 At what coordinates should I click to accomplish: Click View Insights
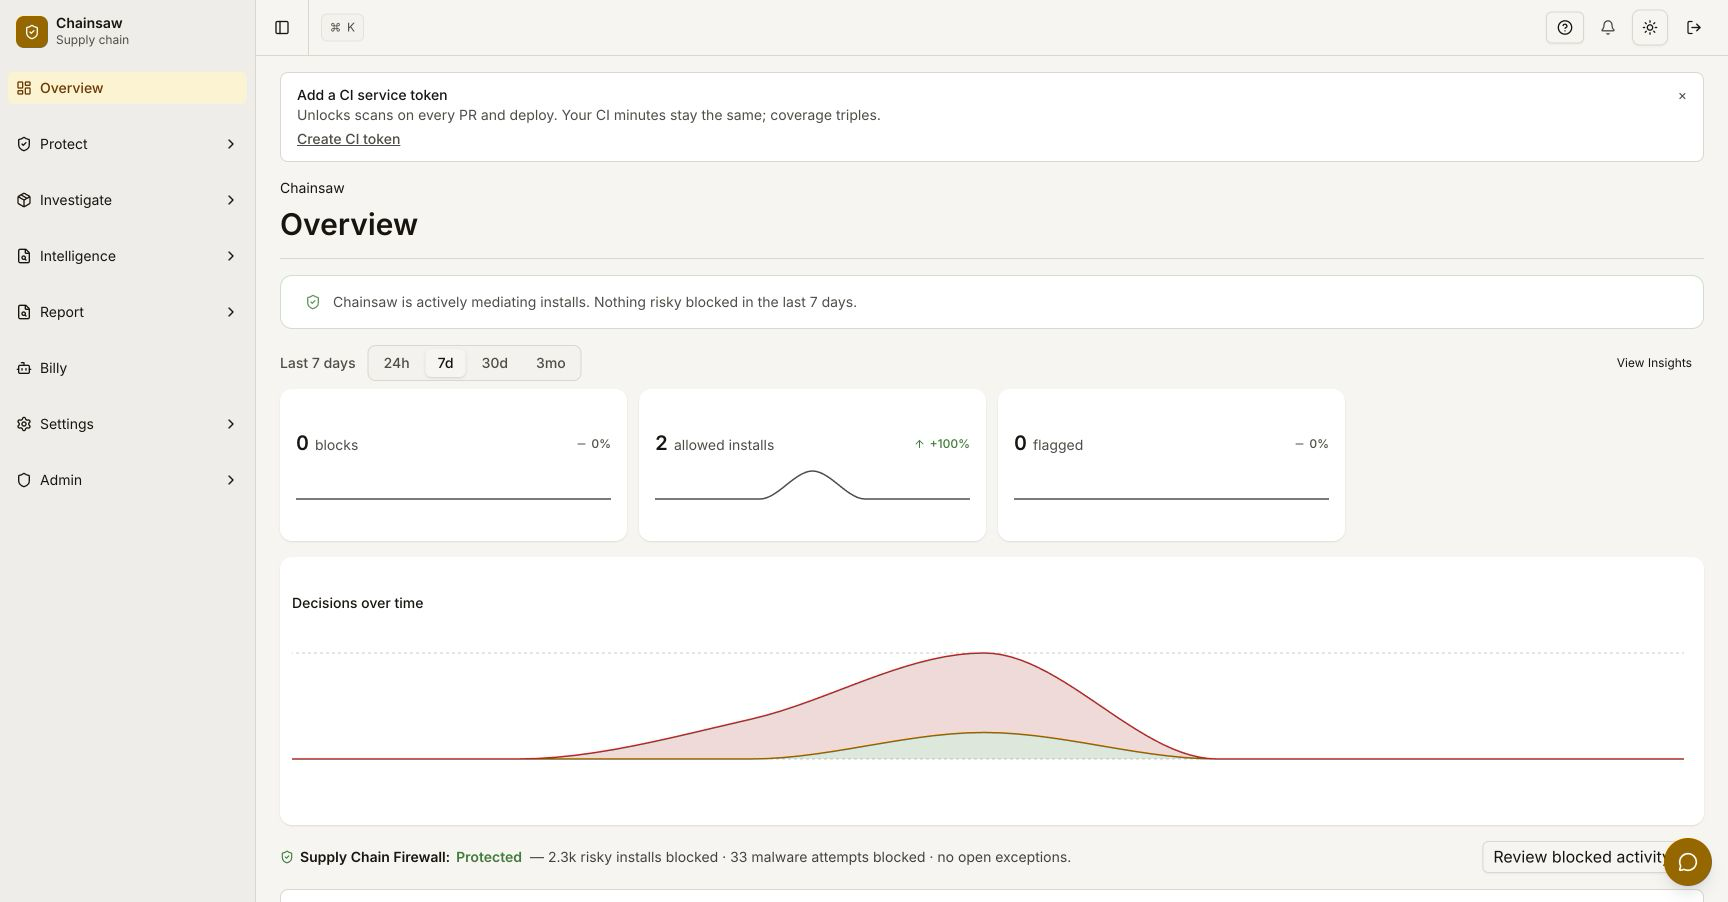click(x=1654, y=363)
